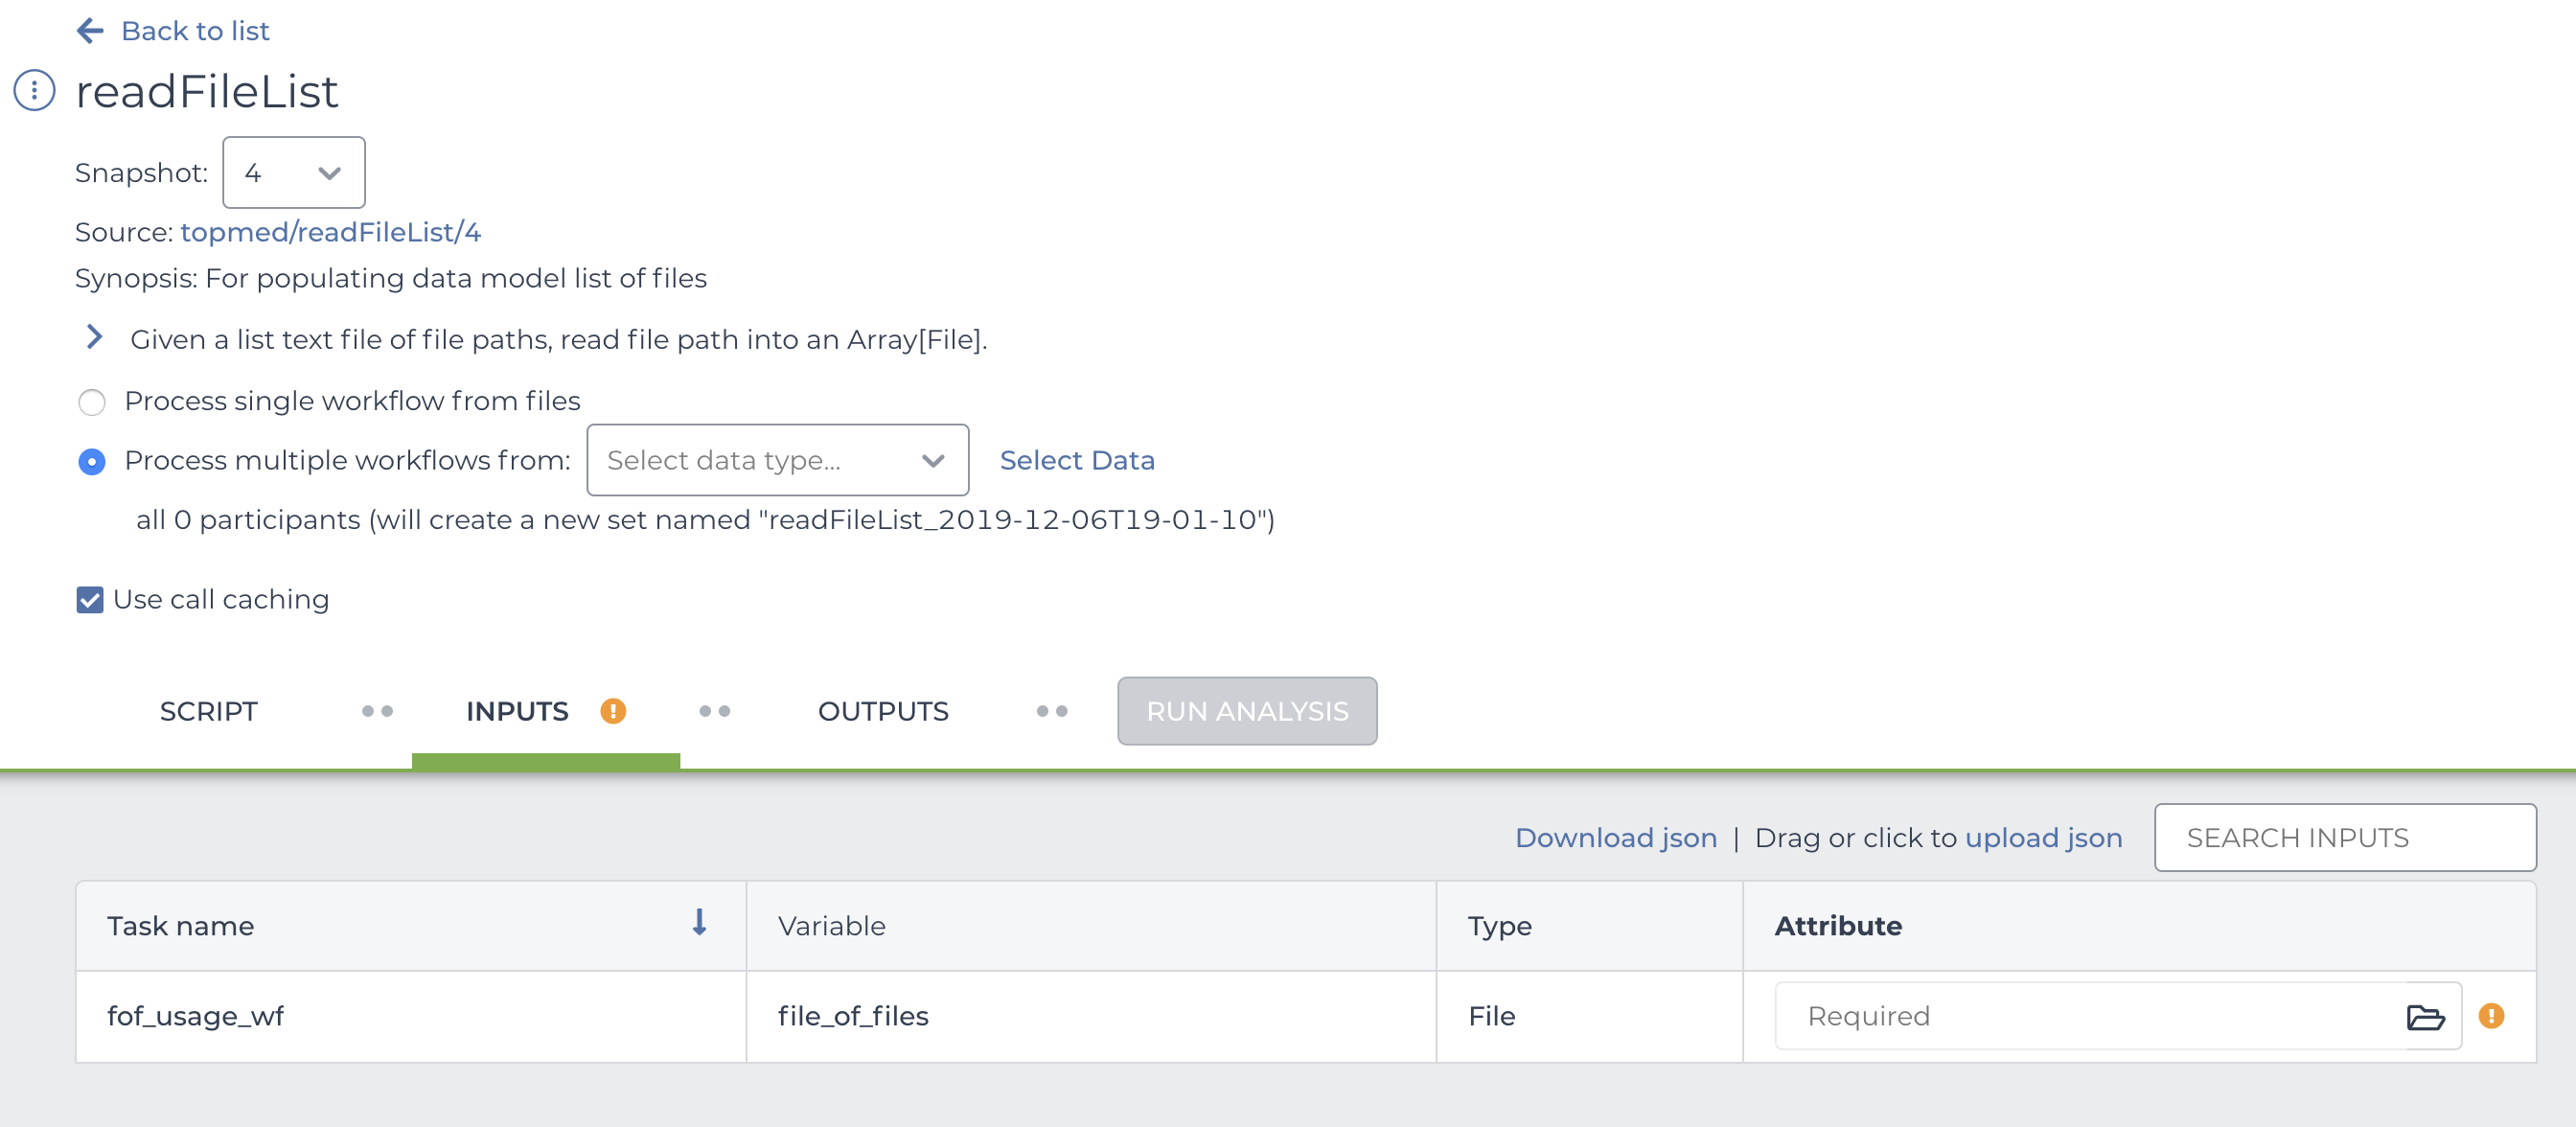Open the workflow options menu circle icon

click(x=34, y=91)
